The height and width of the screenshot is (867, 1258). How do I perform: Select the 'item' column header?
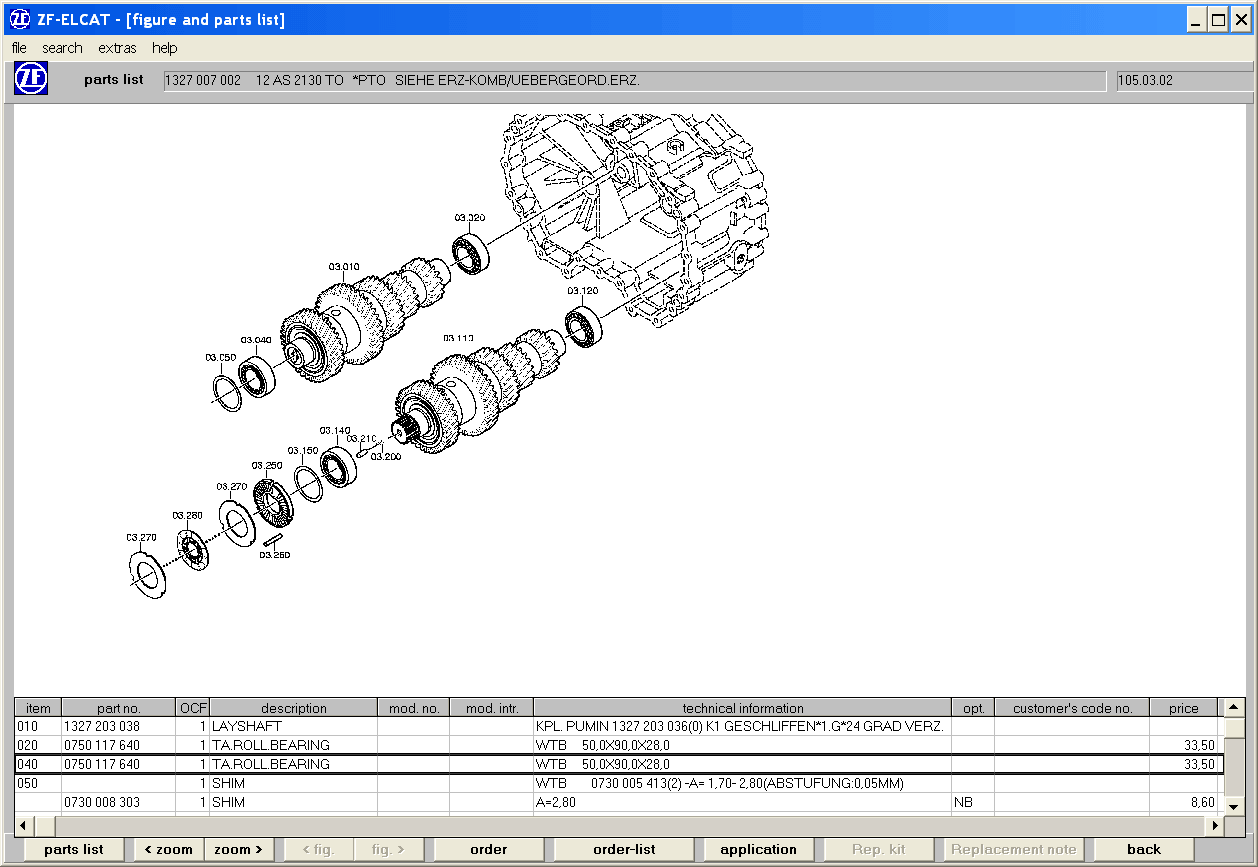click(x=38, y=708)
